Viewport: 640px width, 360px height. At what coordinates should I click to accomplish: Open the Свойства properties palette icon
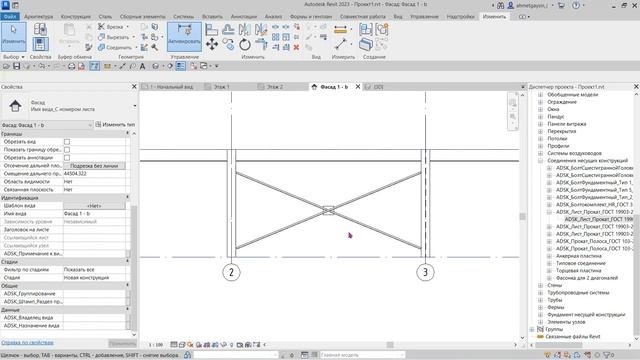40,44
